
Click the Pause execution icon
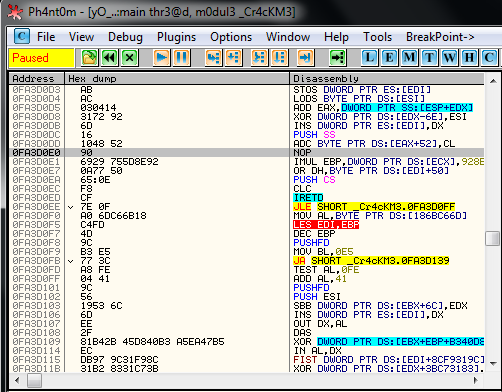182,58
